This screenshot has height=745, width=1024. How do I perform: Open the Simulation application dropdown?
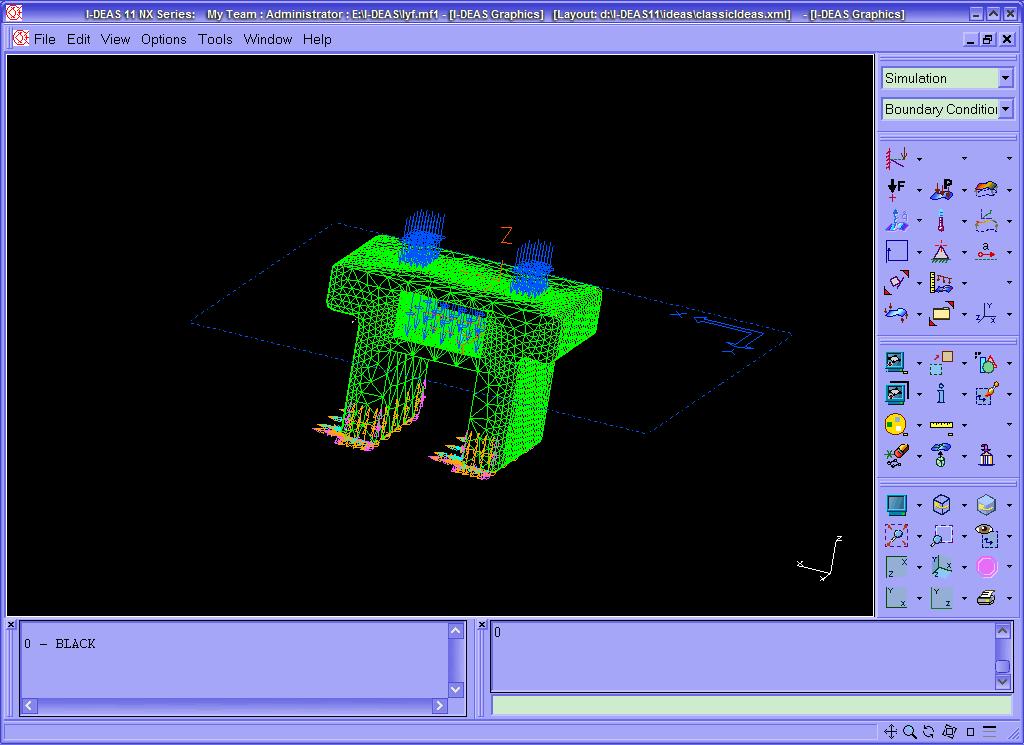pyautogui.click(x=1005, y=78)
